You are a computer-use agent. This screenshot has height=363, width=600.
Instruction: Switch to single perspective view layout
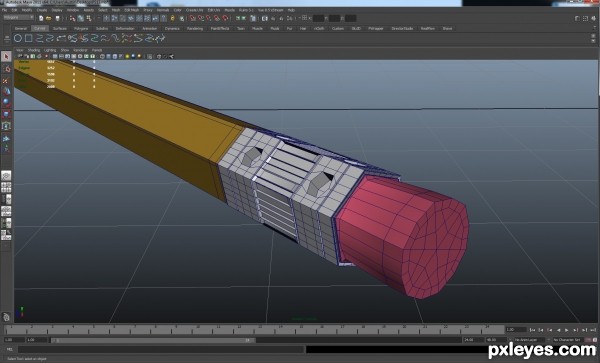click(6, 176)
